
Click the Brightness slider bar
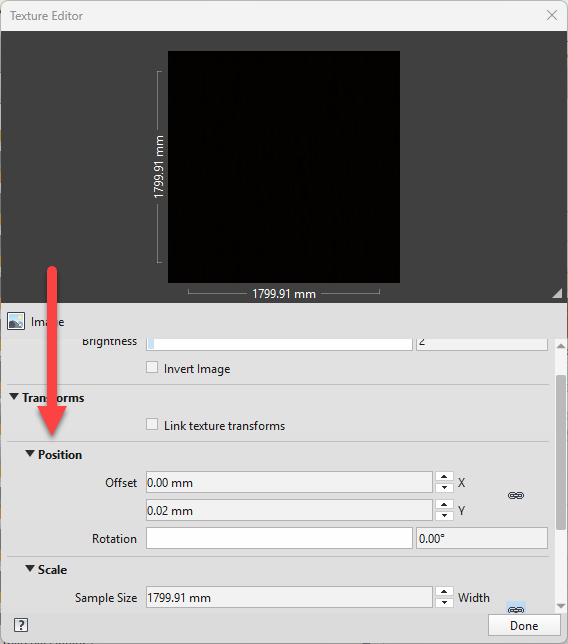[279, 344]
